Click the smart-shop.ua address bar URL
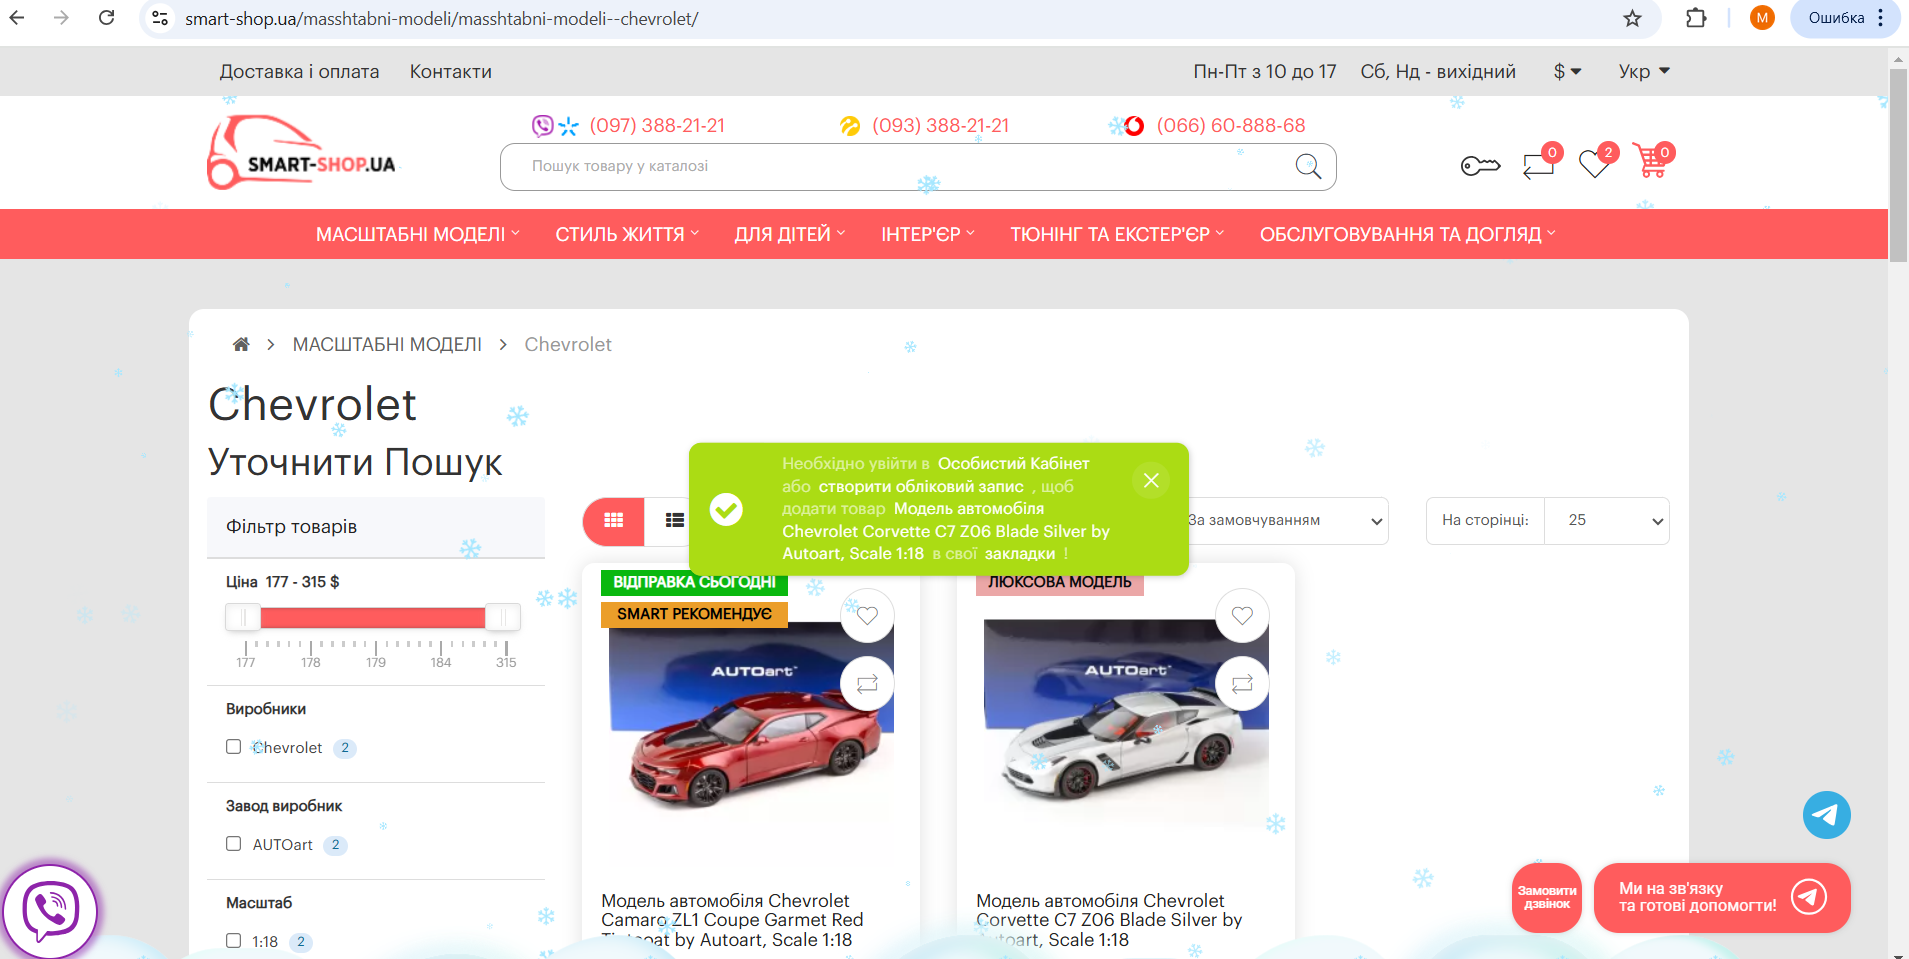 (441, 19)
